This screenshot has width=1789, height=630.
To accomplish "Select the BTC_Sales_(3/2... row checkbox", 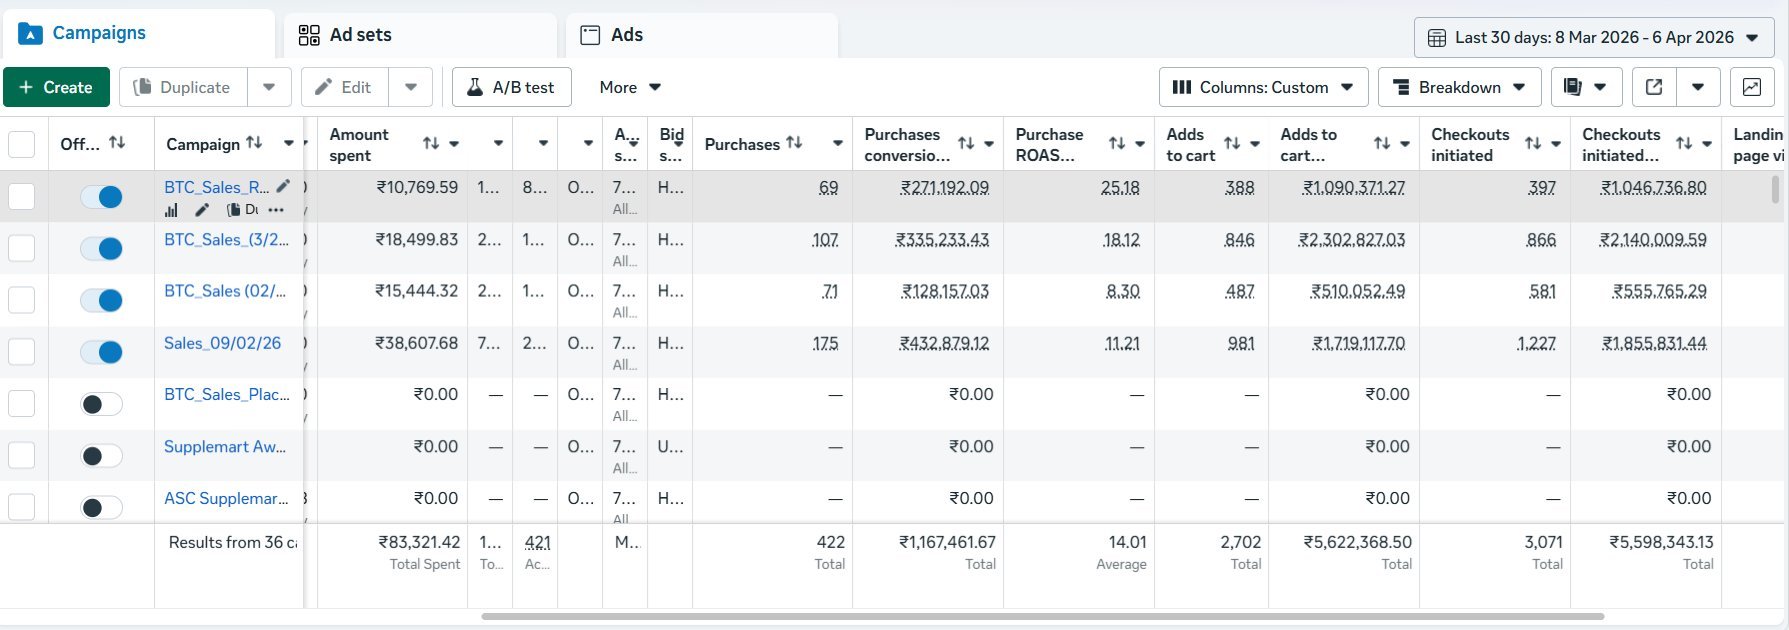I will [21, 248].
